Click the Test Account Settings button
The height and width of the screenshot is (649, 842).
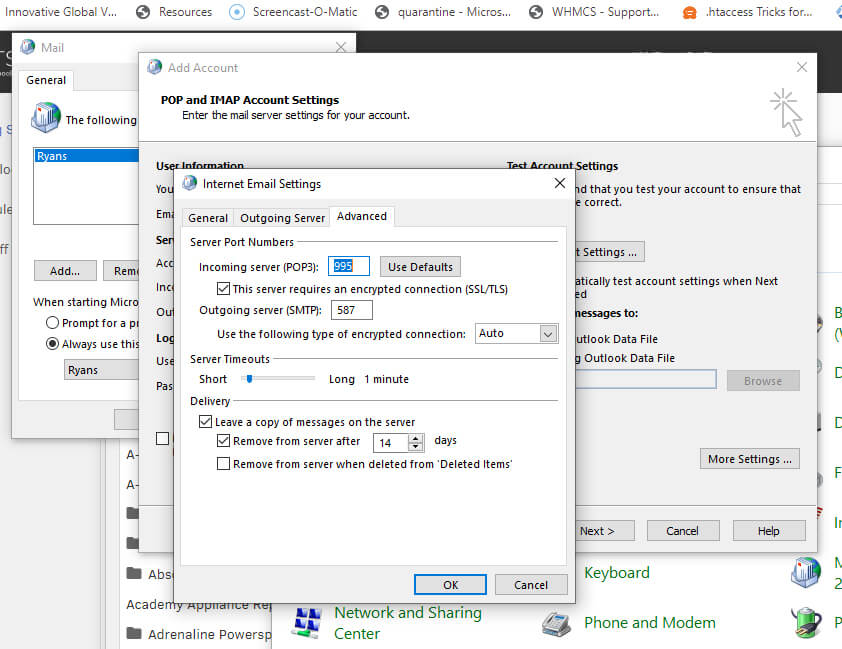(x=609, y=252)
